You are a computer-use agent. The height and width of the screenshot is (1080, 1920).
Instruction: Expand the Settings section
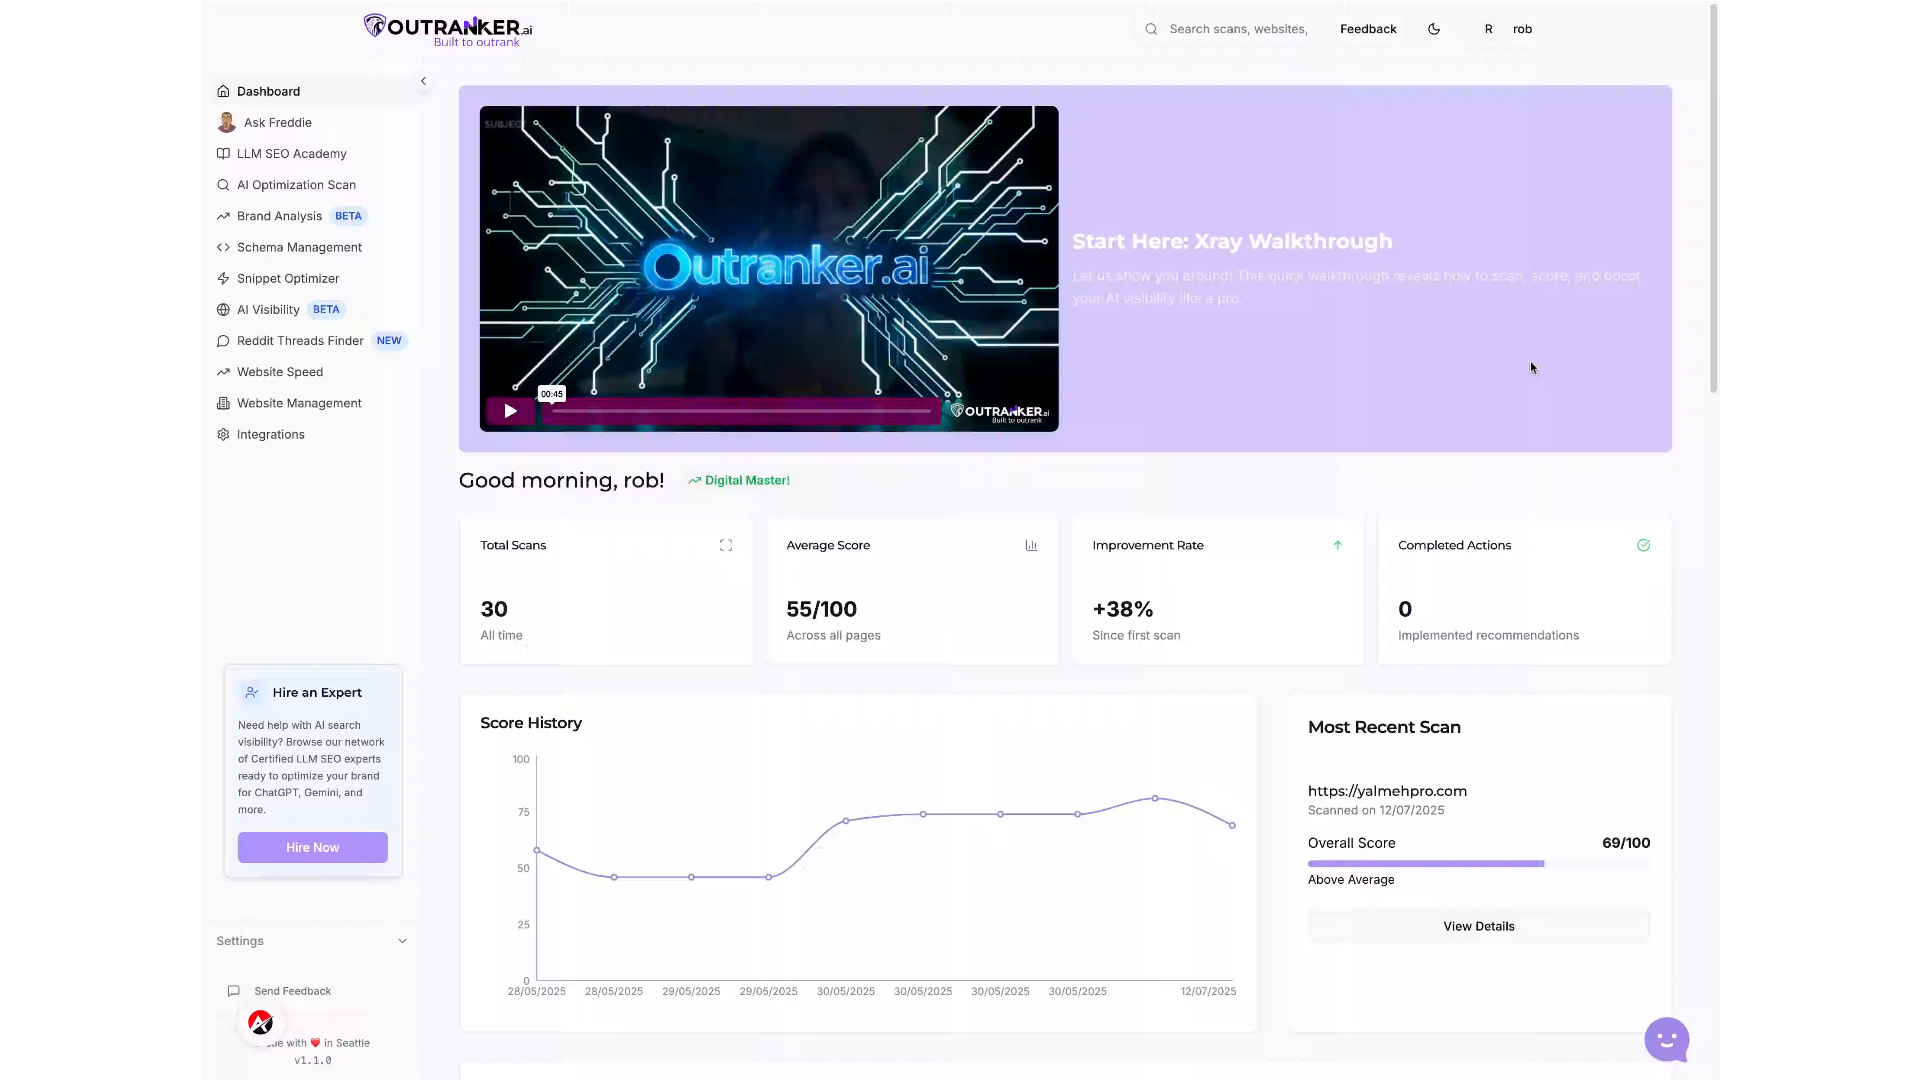[x=402, y=941]
